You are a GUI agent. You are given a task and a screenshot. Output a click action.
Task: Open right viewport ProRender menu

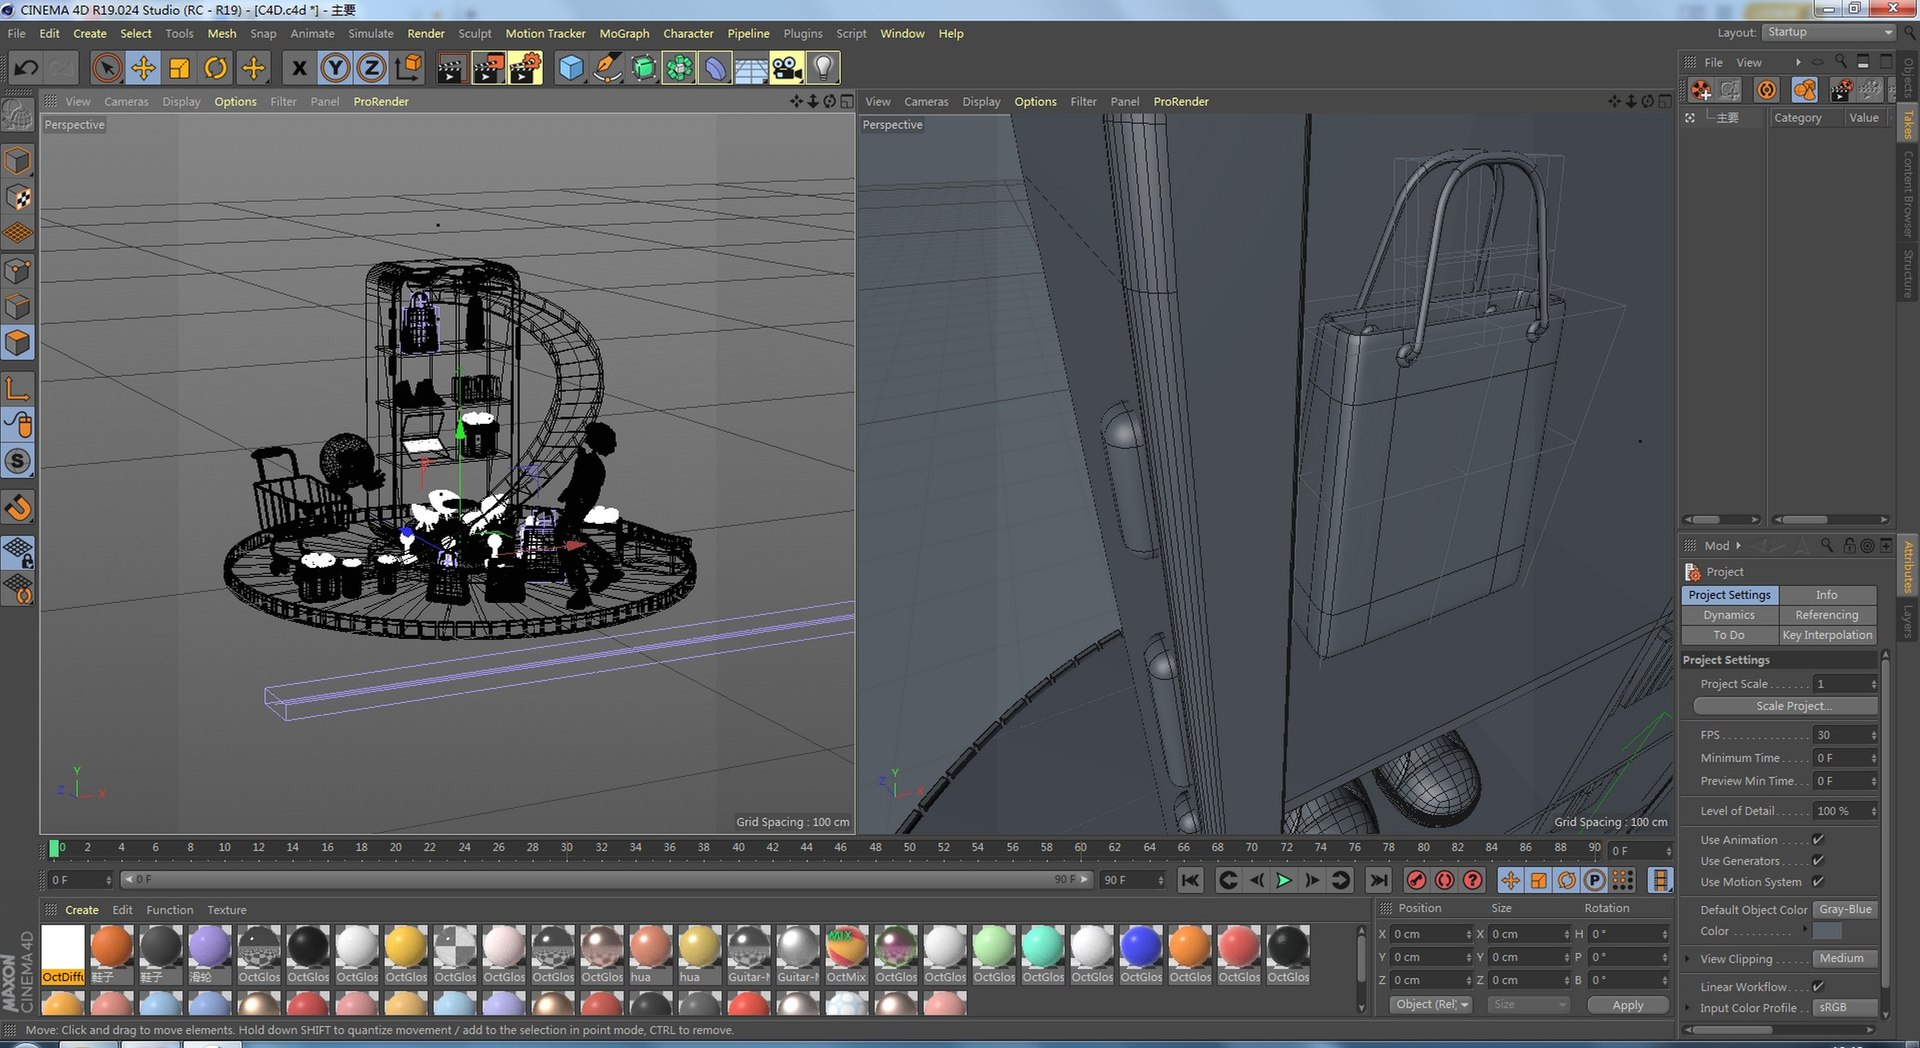click(1181, 102)
